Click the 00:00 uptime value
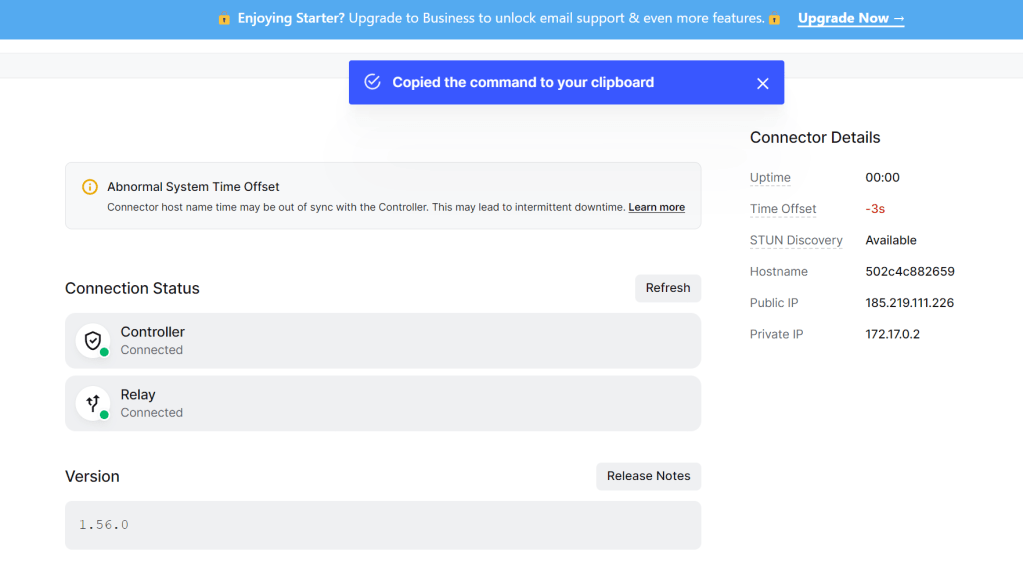1023x588 pixels. click(882, 178)
